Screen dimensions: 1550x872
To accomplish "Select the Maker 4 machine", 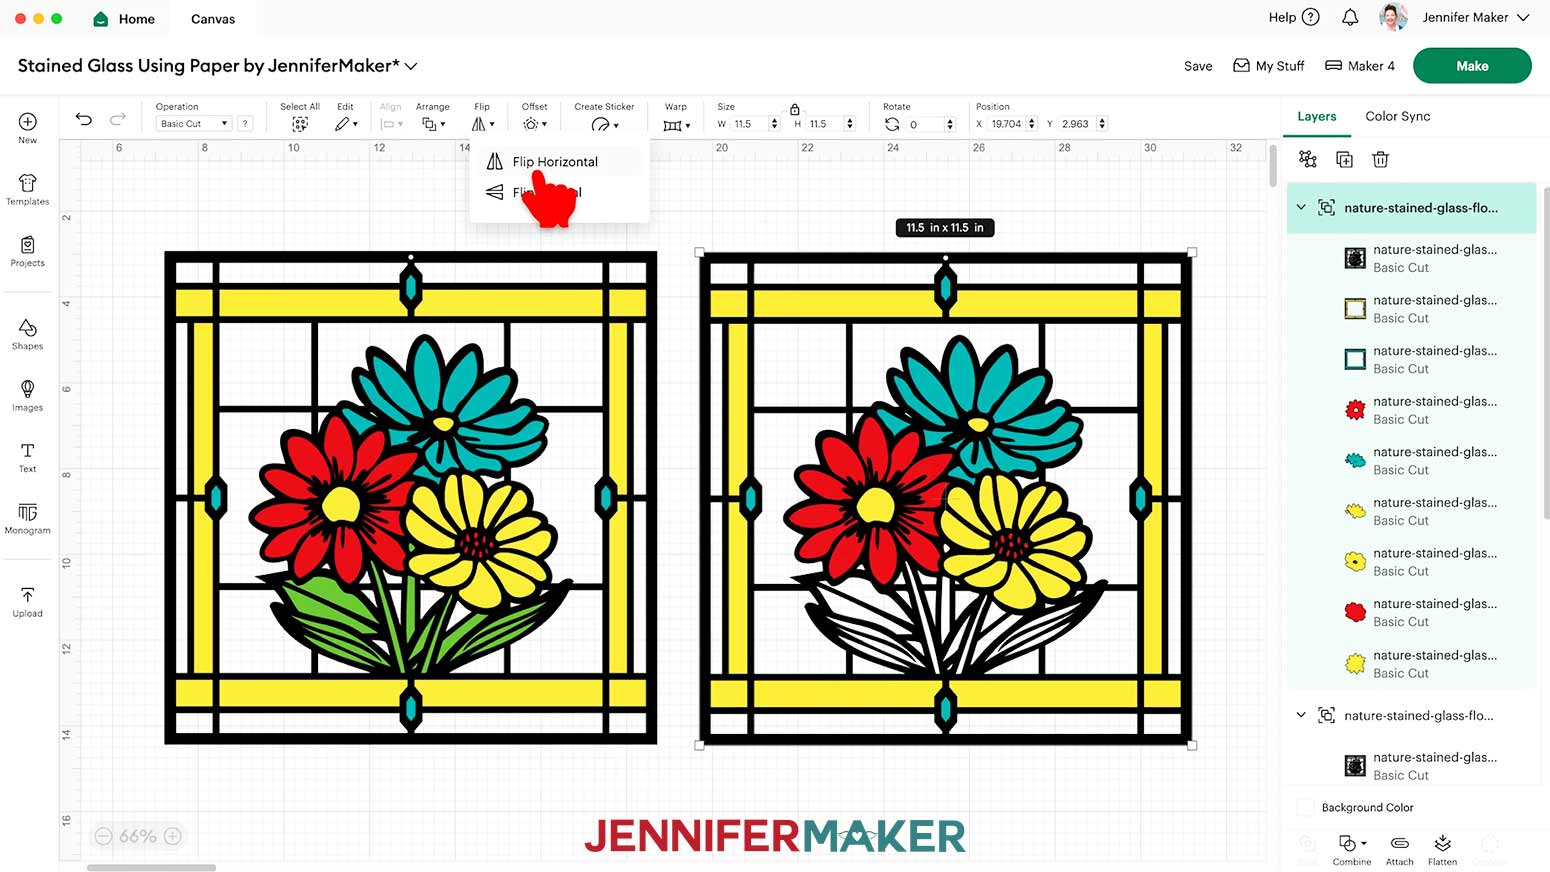I will [1360, 66].
